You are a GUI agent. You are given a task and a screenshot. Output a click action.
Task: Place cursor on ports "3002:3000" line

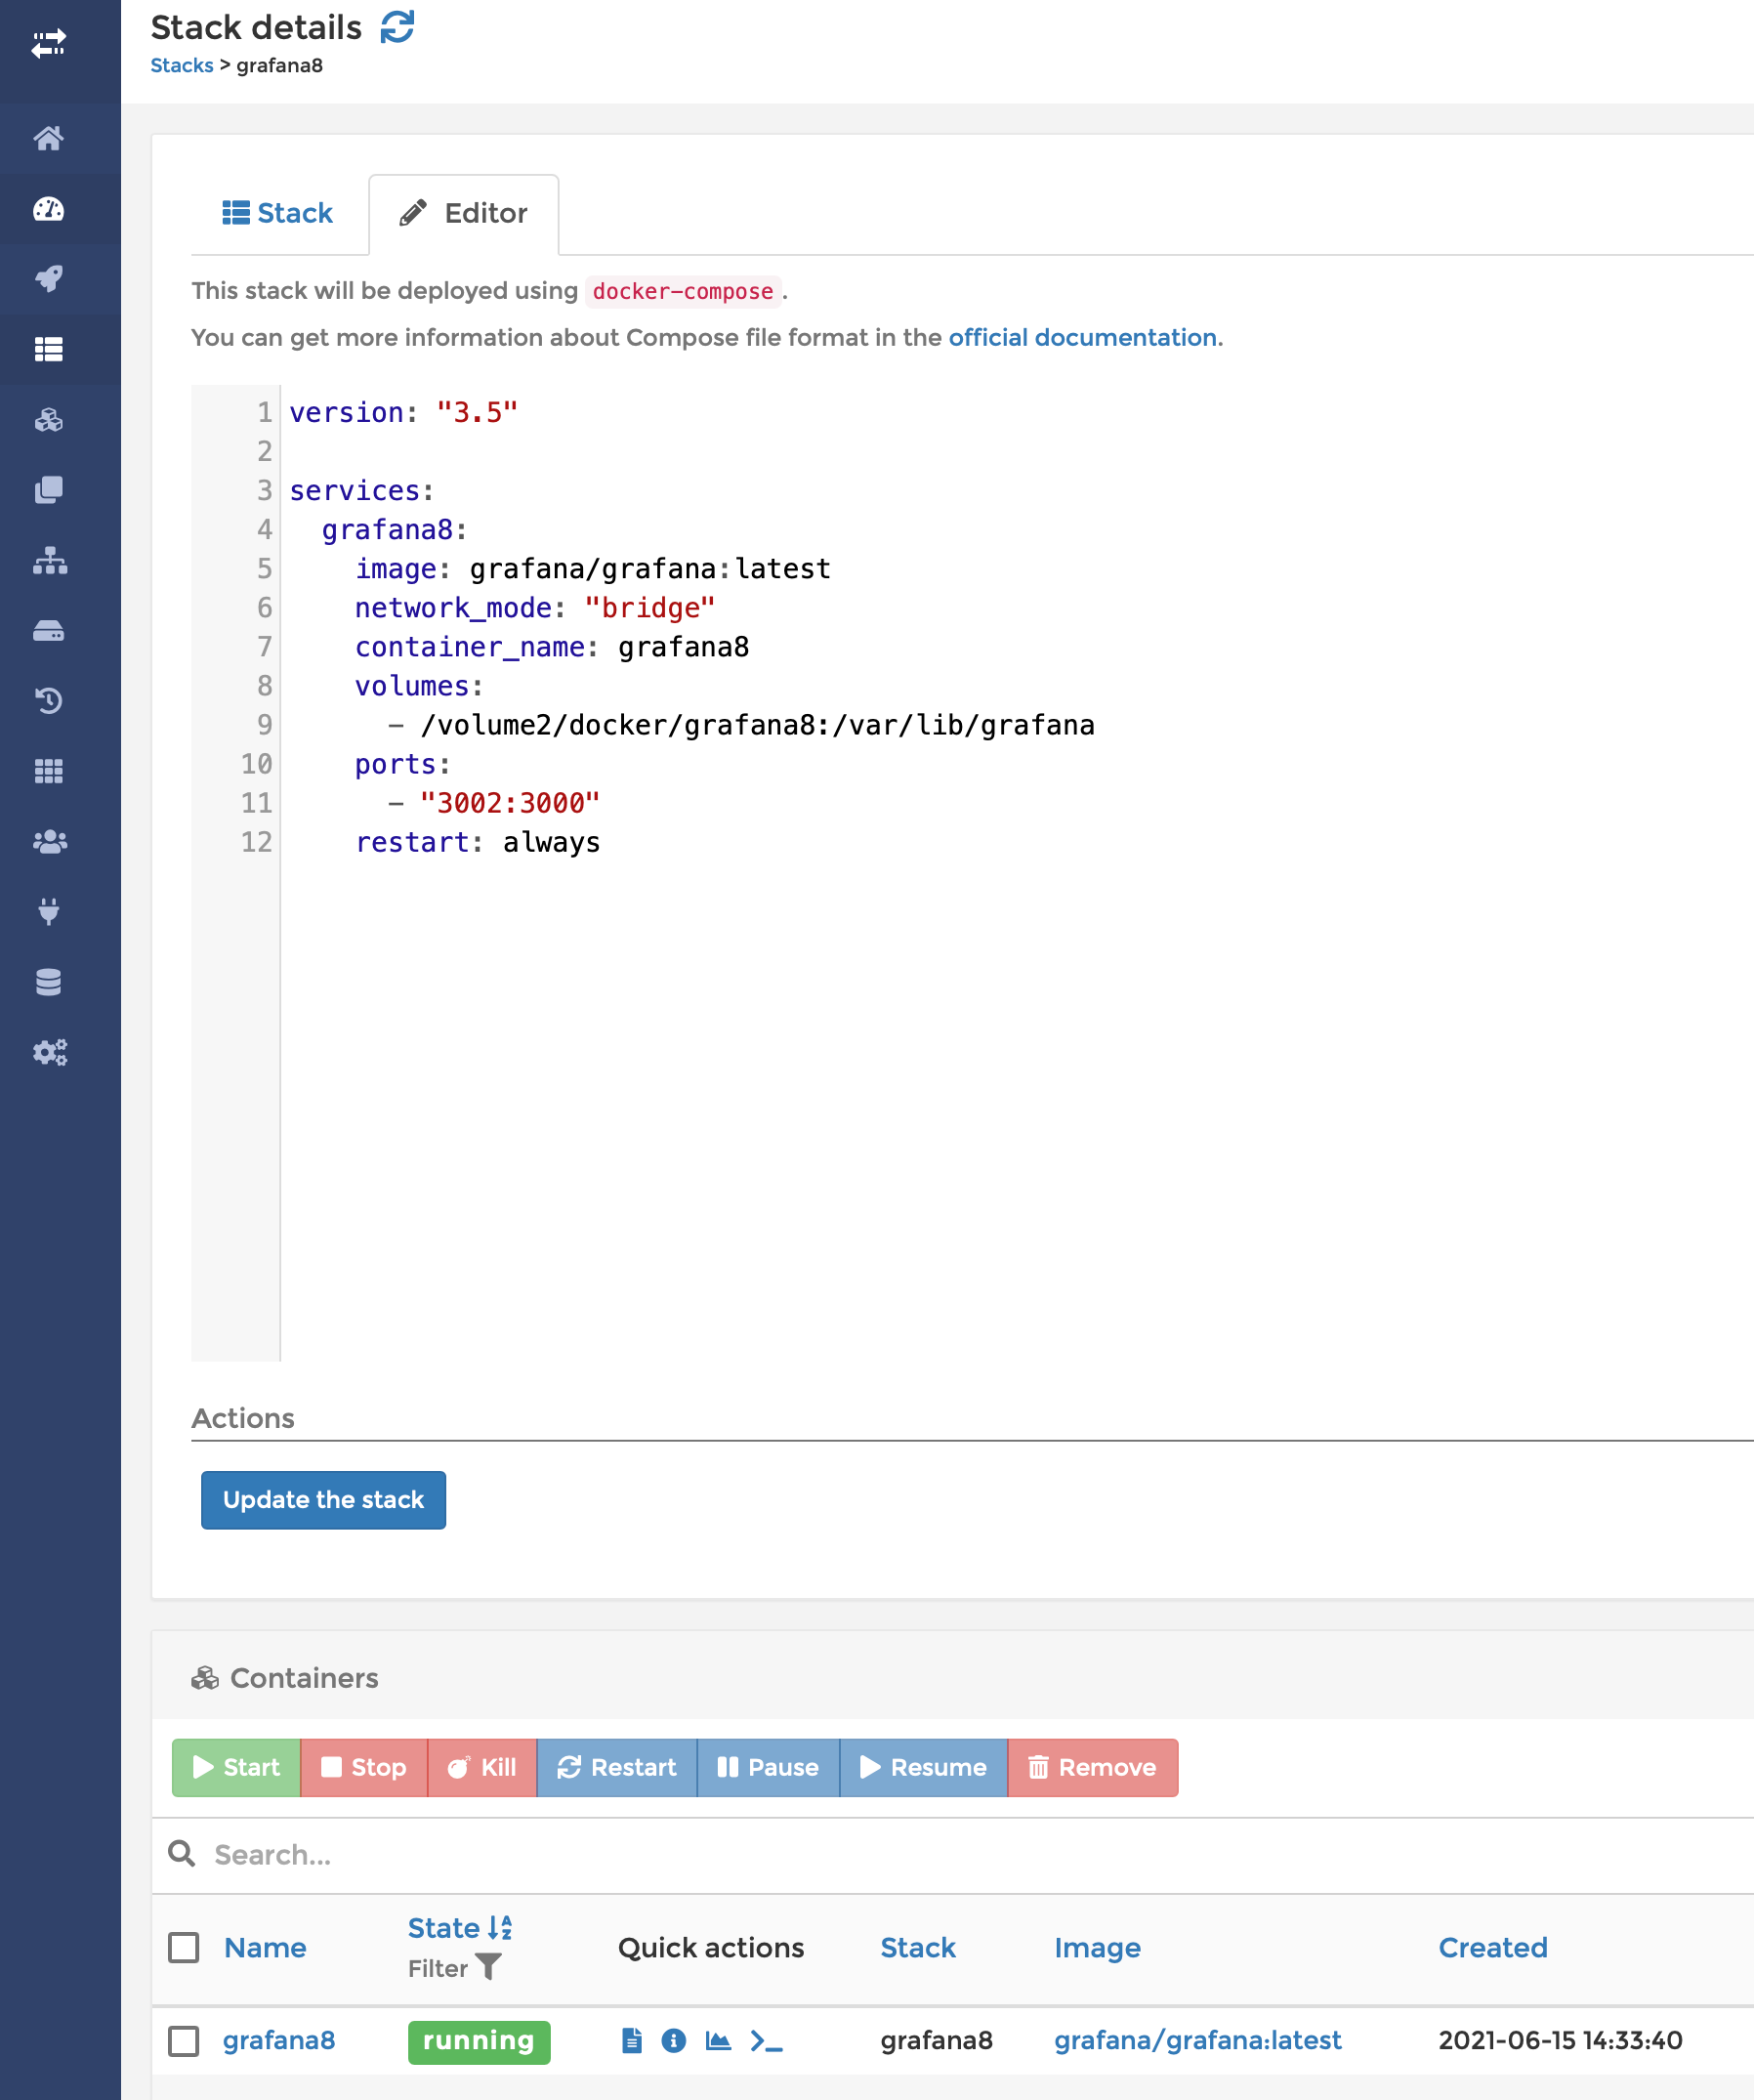coord(494,803)
